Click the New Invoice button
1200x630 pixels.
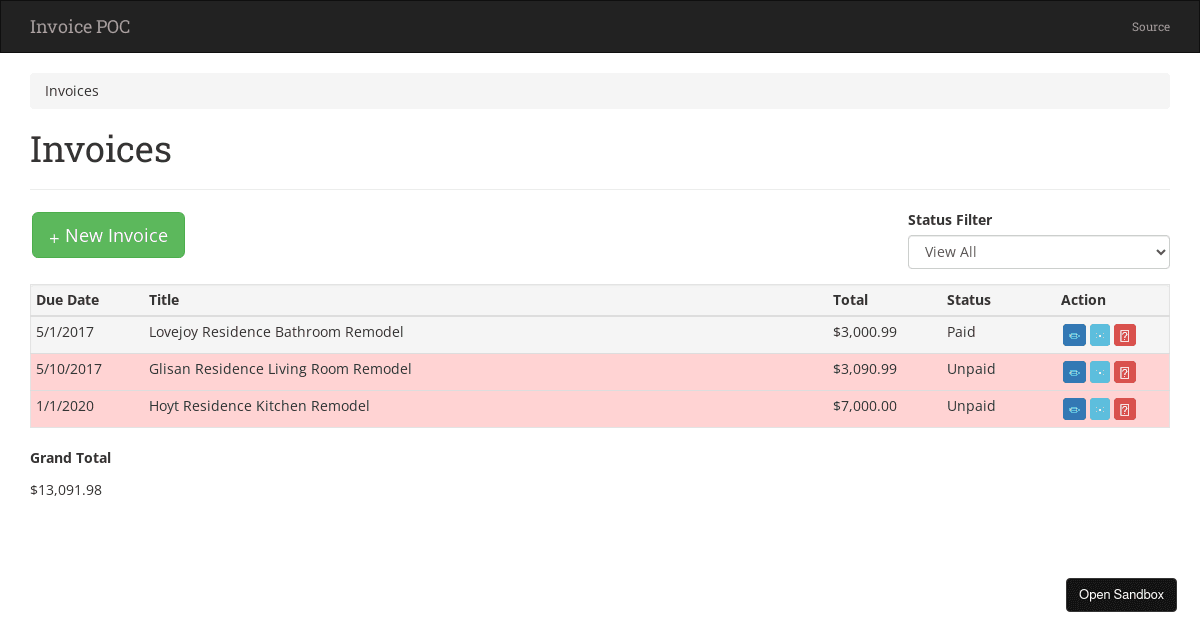(x=108, y=235)
